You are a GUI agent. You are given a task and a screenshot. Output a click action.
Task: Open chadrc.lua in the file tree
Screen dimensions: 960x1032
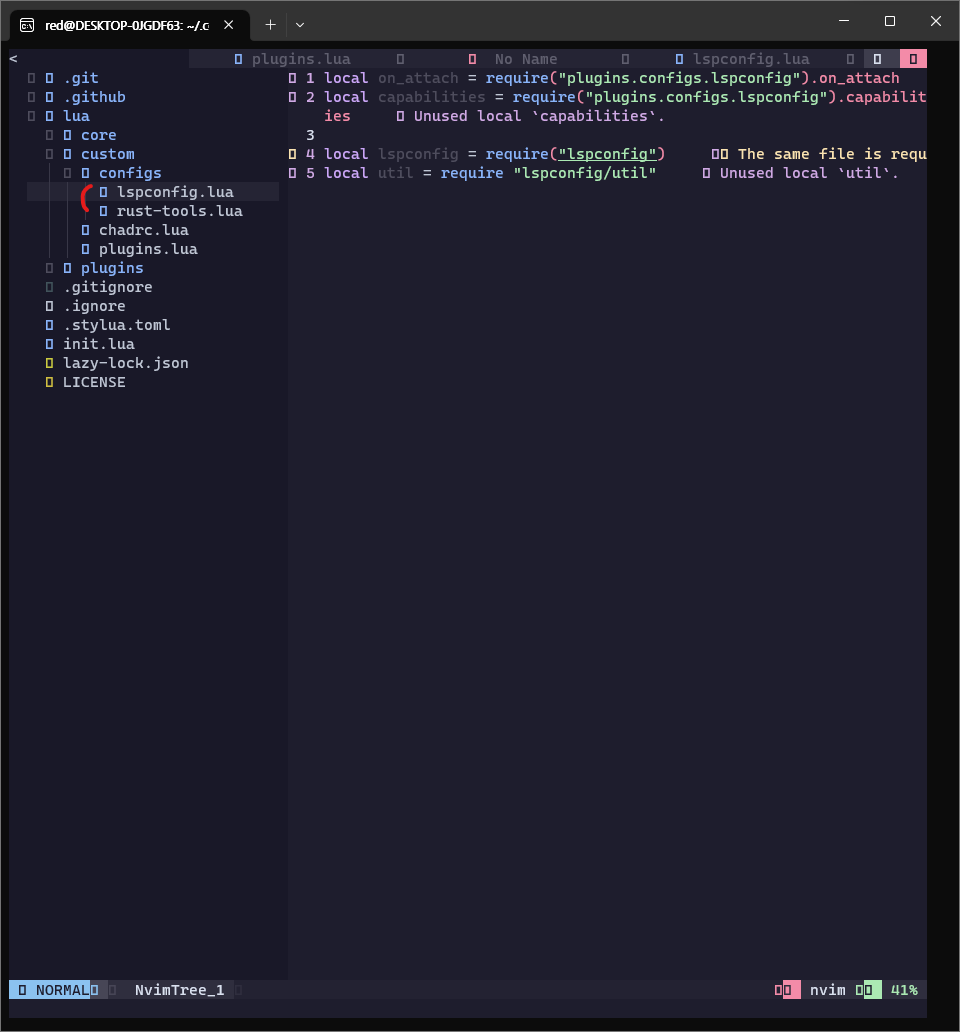pos(143,230)
